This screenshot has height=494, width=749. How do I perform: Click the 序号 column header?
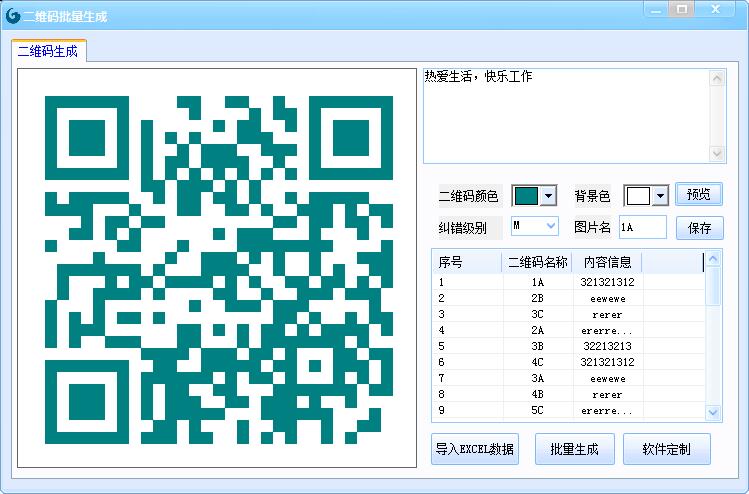coord(467,262)
